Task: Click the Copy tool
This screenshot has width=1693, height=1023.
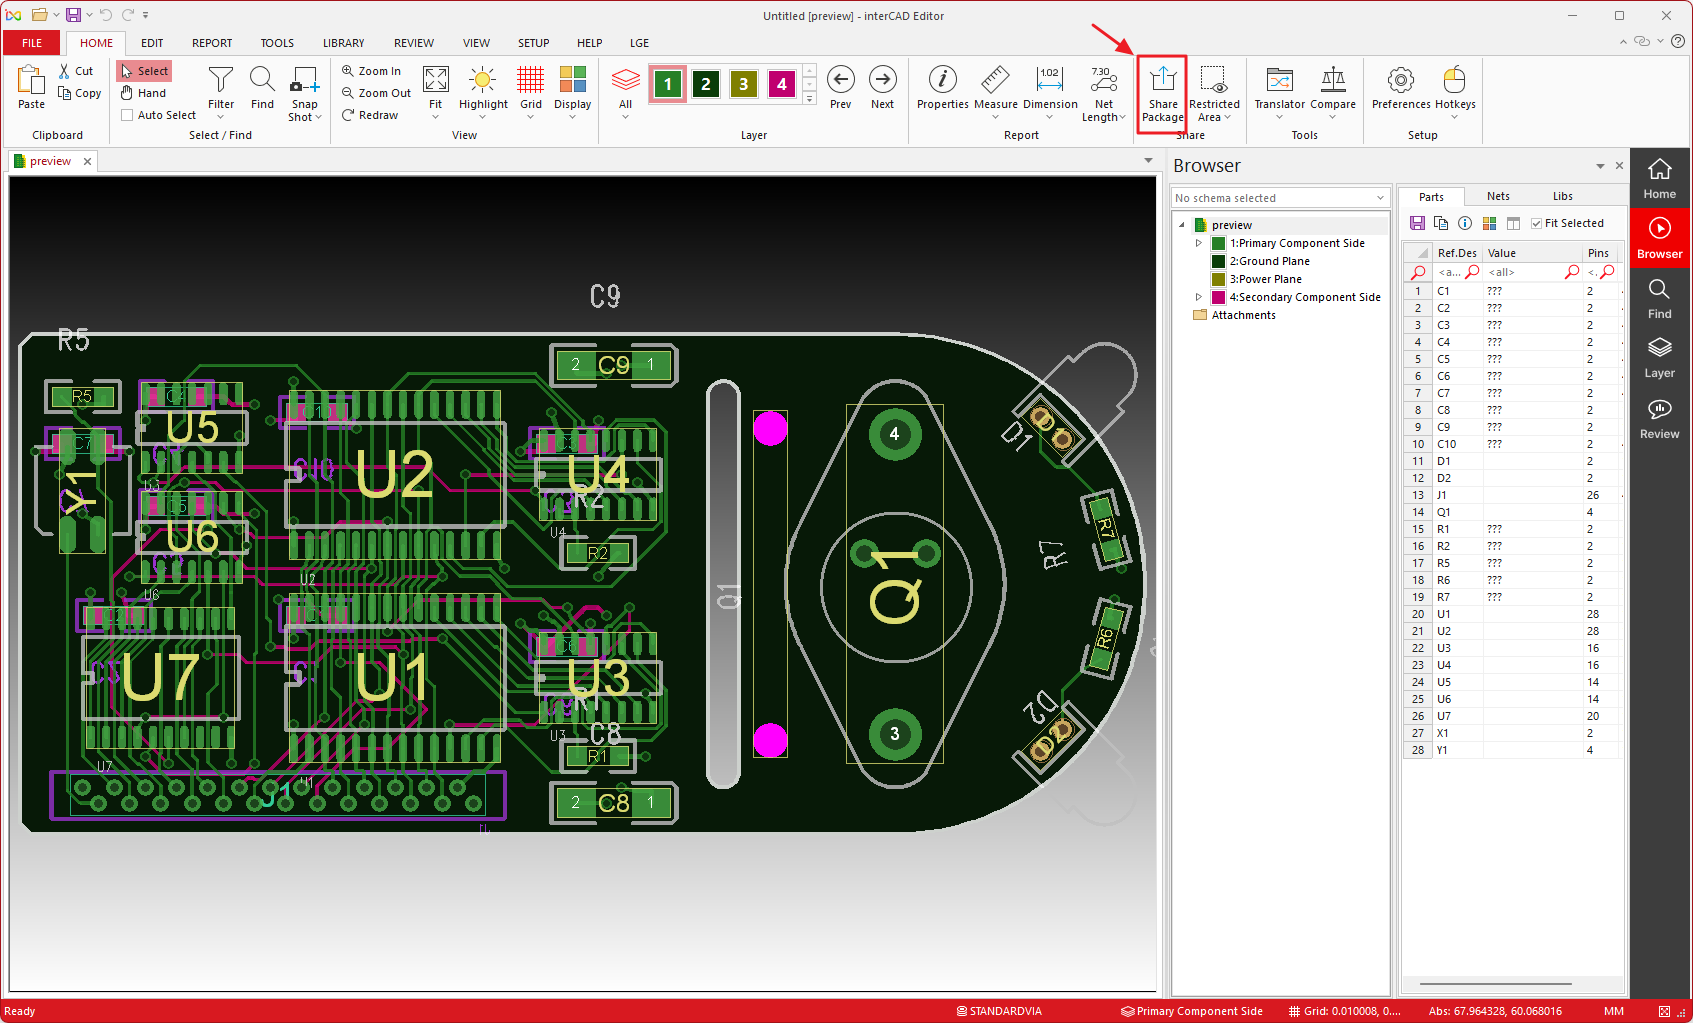Action: (80, 93)
